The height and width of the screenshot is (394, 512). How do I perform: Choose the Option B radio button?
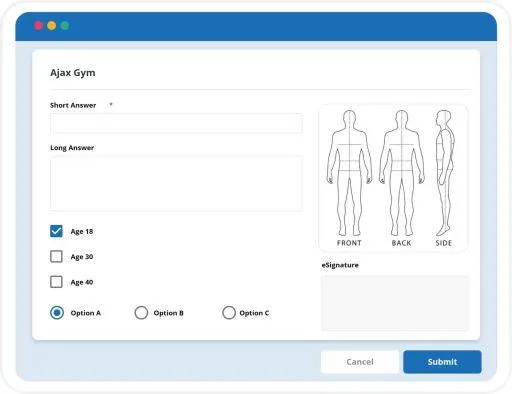[141, 313]
